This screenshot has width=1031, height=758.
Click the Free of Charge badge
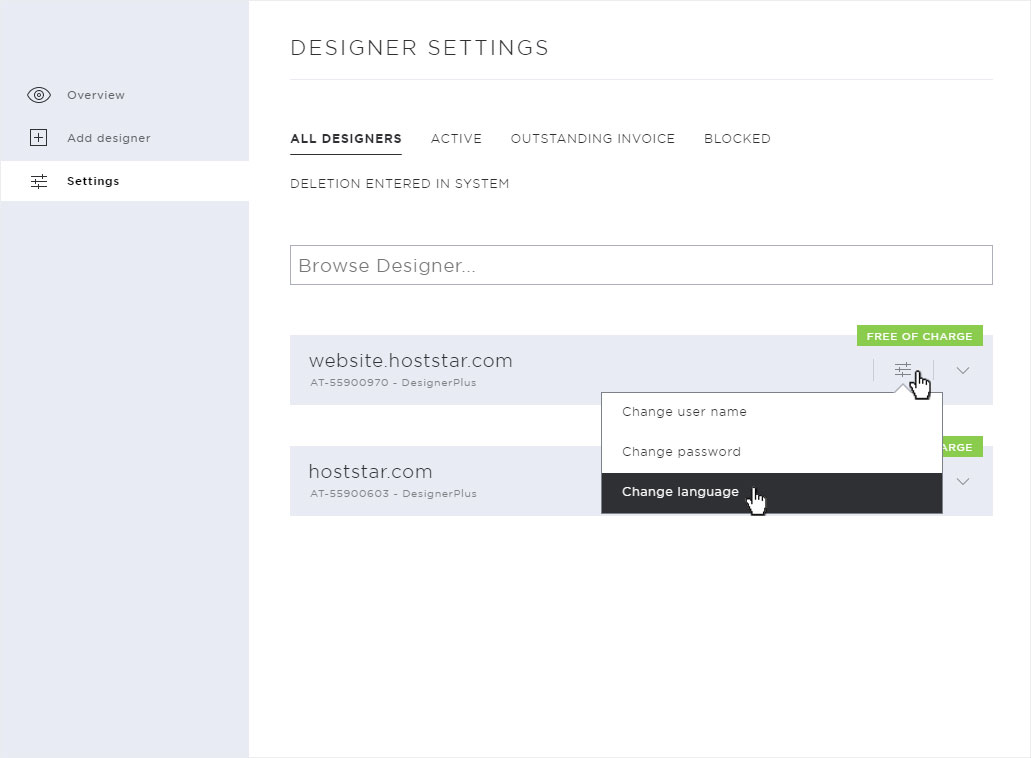tap(919, 336)
